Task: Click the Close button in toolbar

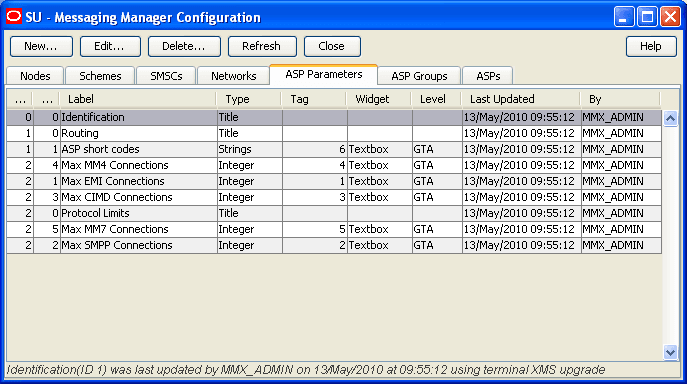Action: tap(332, 46)
